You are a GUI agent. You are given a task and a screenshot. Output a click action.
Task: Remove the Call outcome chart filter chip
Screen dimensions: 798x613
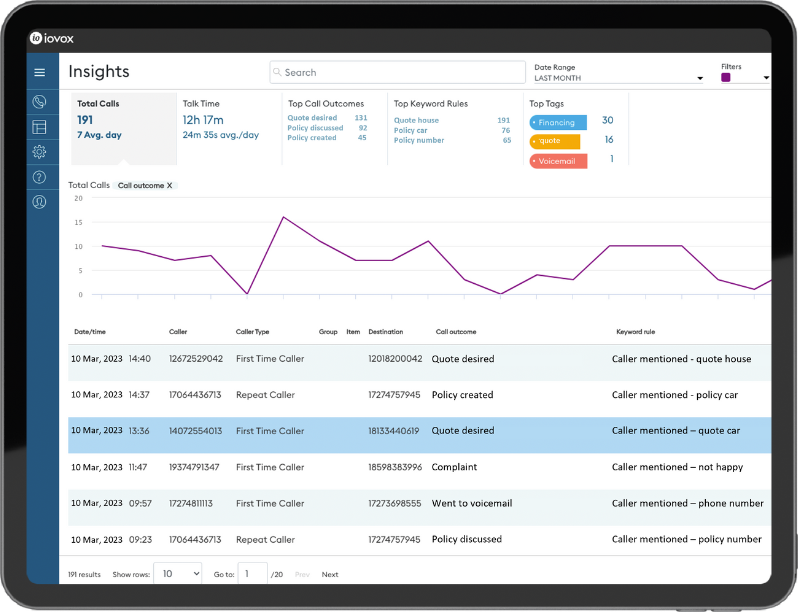click(x=169, y=186)
